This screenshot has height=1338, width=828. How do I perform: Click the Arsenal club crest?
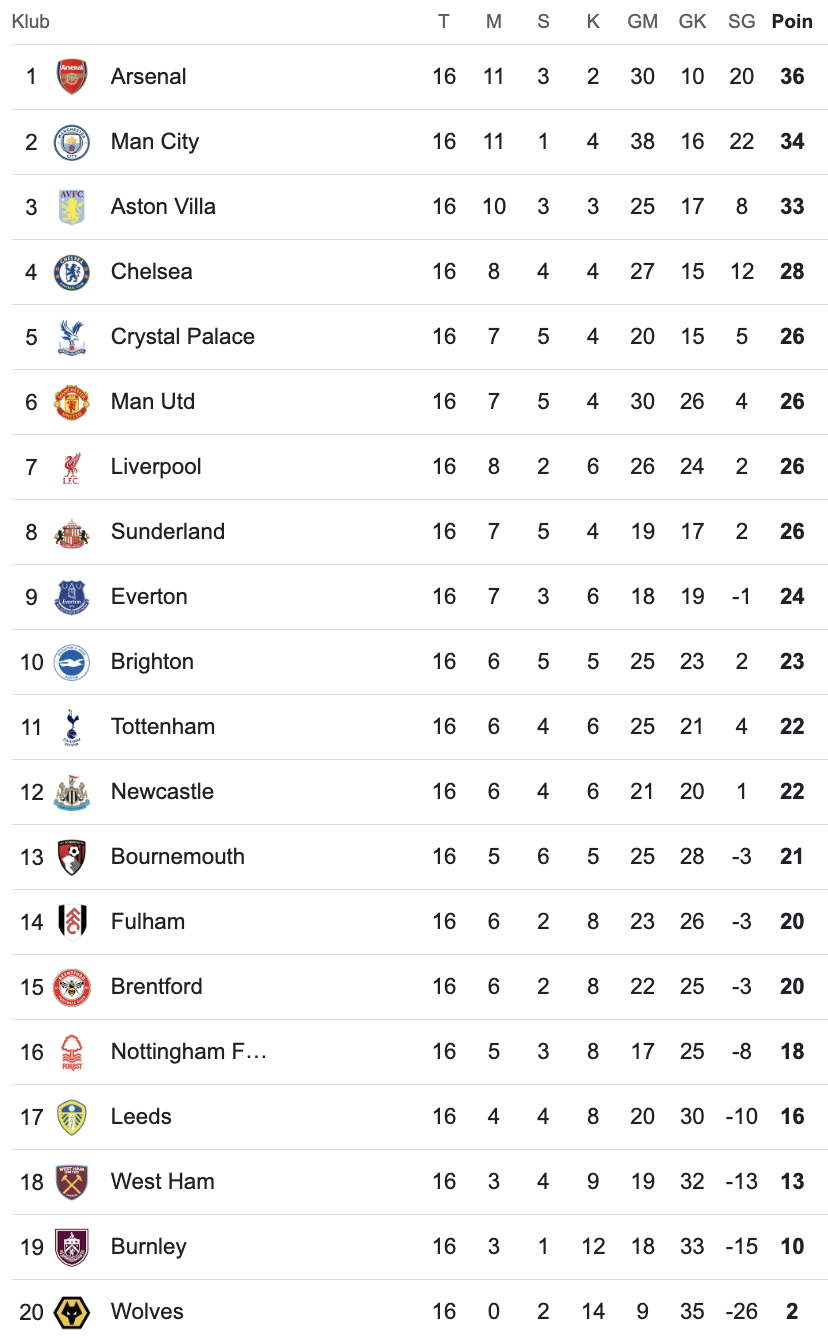click(72, 77)
